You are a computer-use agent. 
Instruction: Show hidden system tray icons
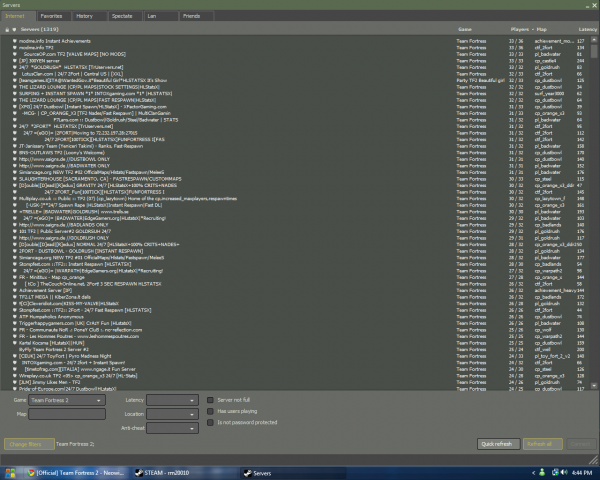(x=533, y=473)
